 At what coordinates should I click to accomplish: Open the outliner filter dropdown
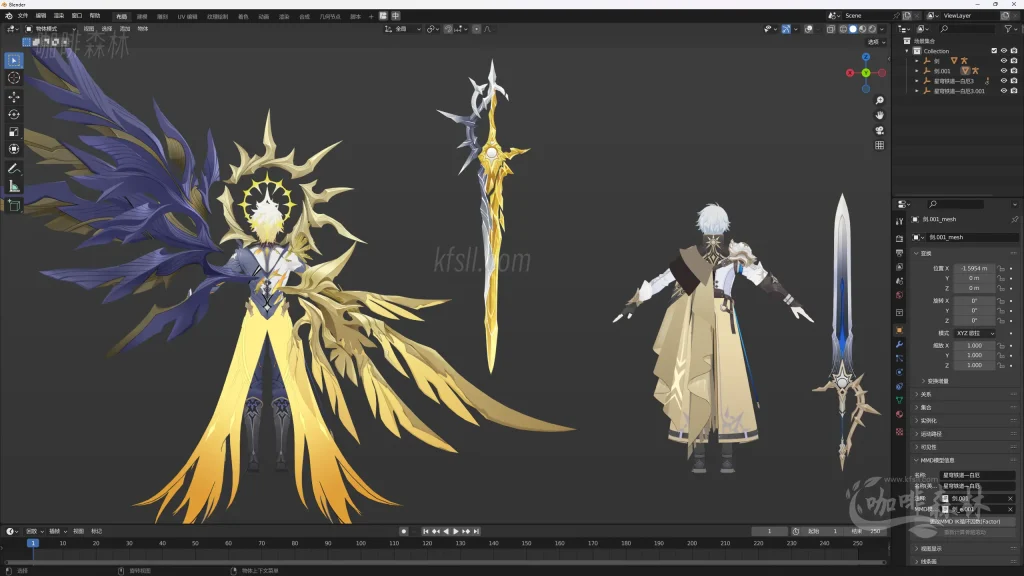click(x=1010, y=29)
